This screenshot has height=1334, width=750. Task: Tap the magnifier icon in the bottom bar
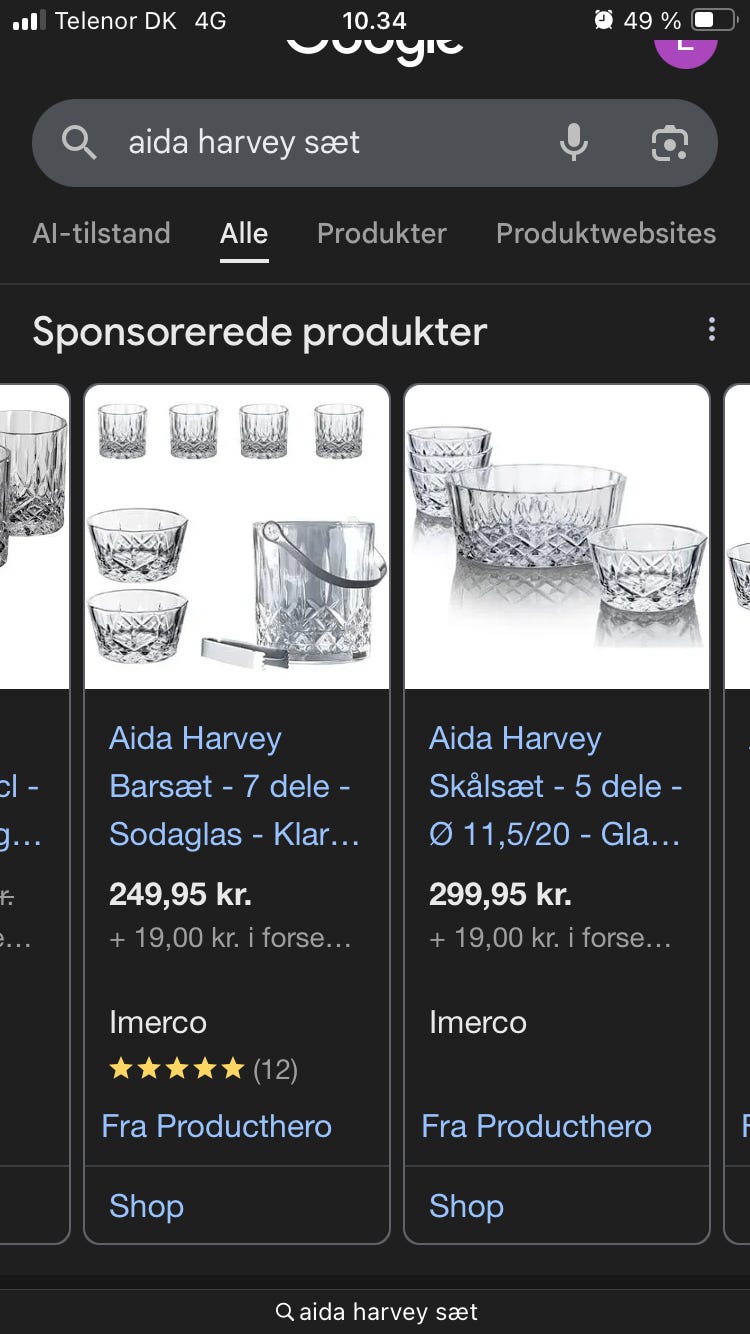click(285, 1311)
